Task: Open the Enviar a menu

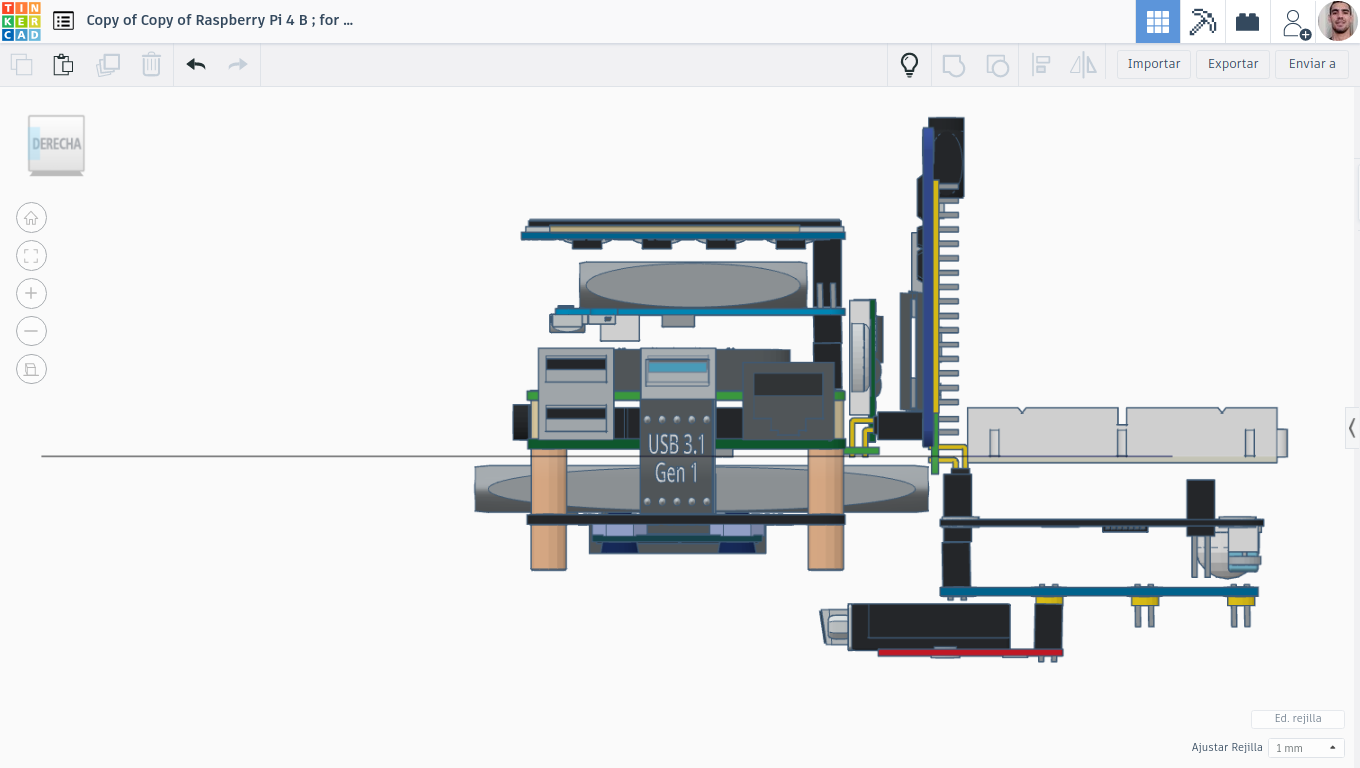Action: point(1312,64)
